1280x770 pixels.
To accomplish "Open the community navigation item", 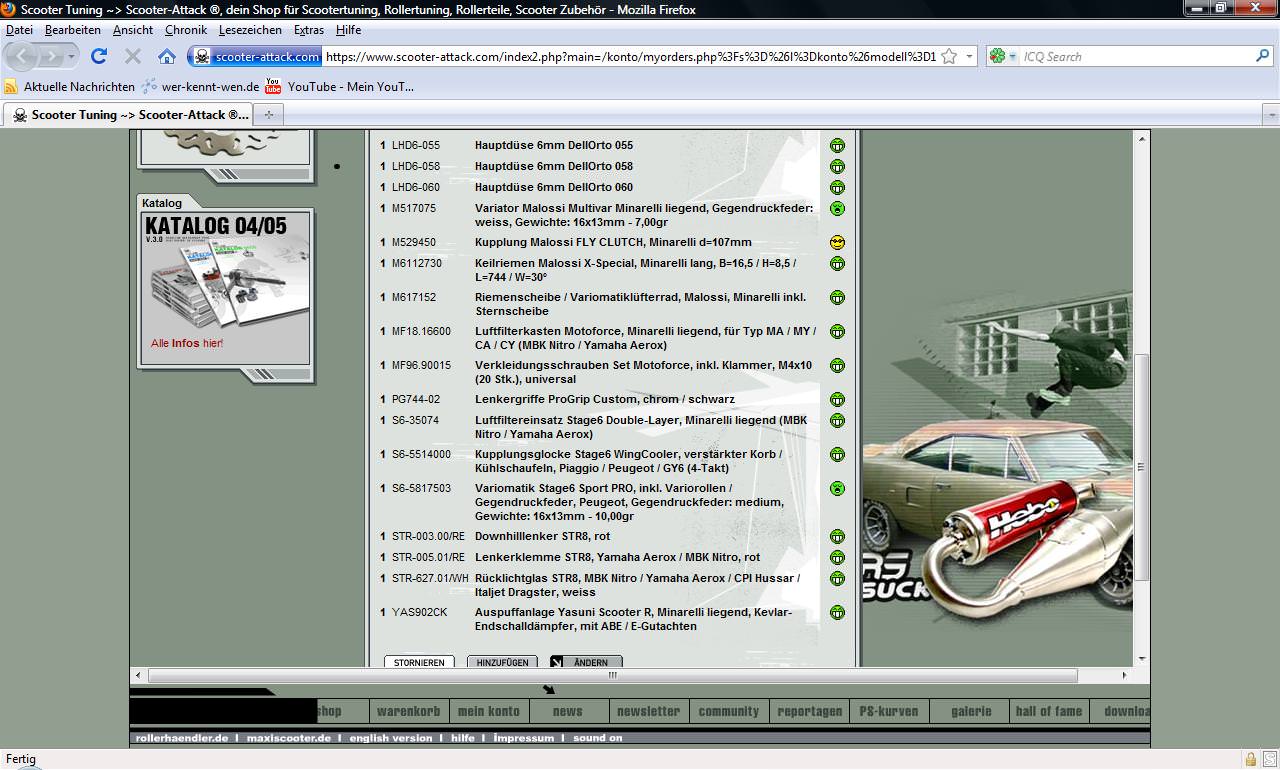I will click(729, 711).
